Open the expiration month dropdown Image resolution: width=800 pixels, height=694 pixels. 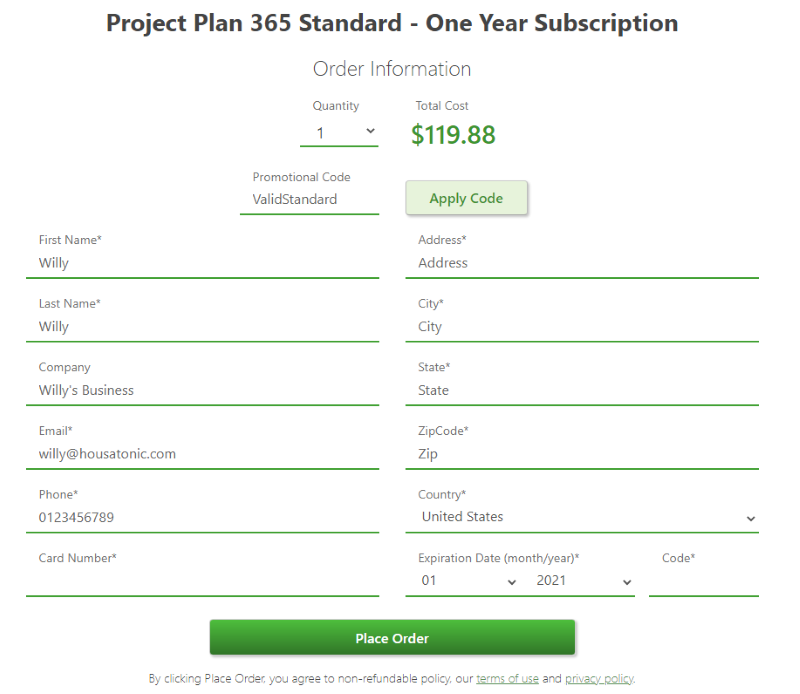pyautogui.click(x=465, y=581)
